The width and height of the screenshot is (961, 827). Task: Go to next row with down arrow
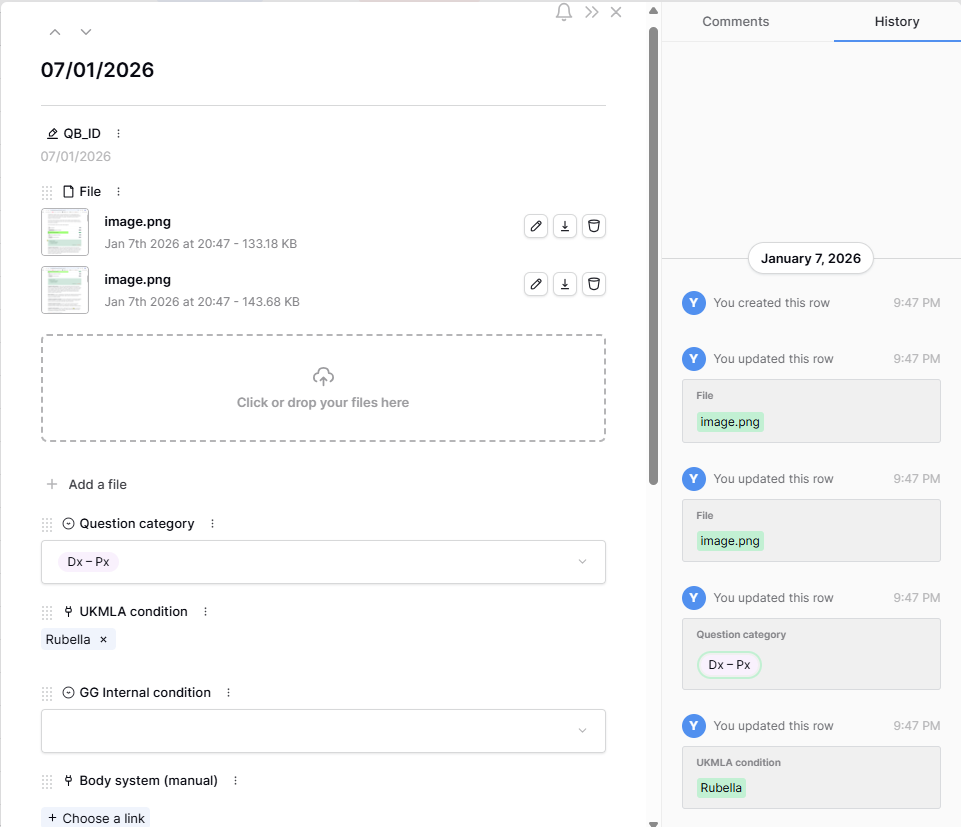coord(86,32)
